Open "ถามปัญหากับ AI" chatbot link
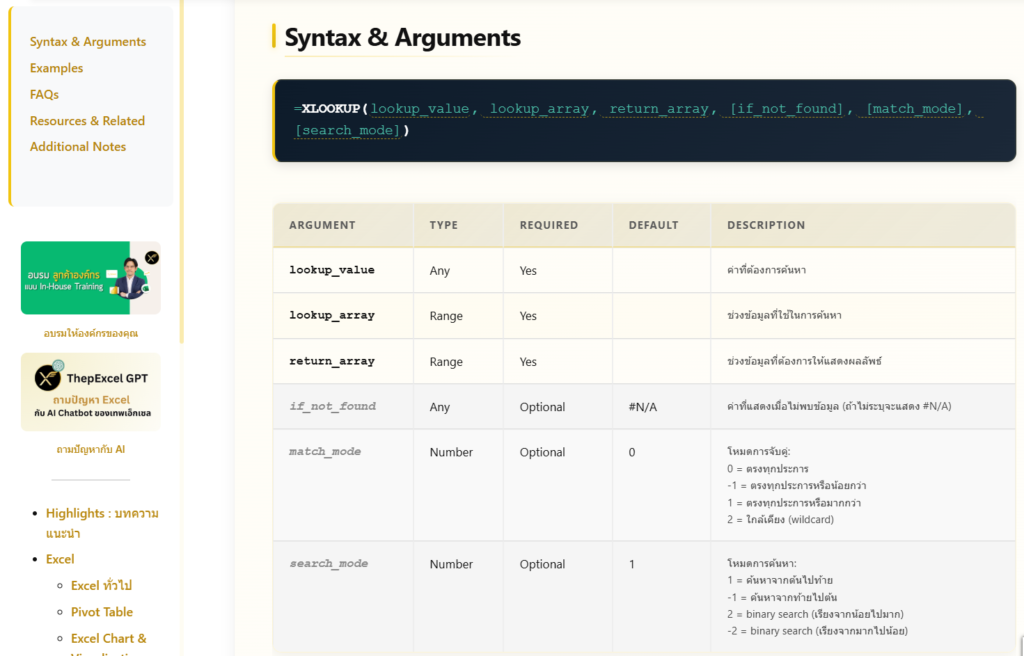Viewport: 1024px width, 656px height. (90, 449)
